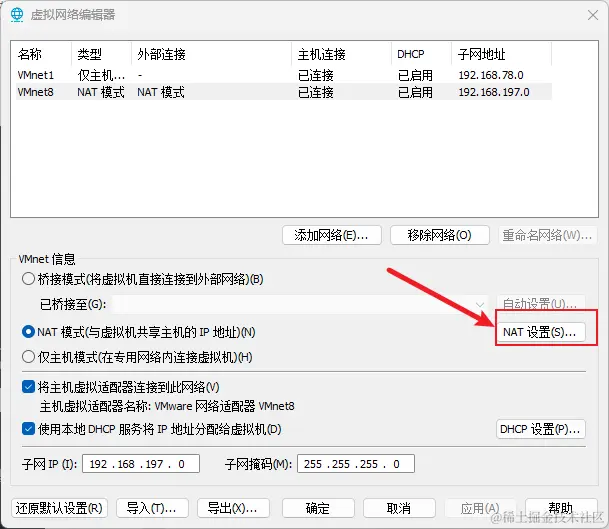
Task: Confirm with the 确定 button
Action: [x=318, y=508]
